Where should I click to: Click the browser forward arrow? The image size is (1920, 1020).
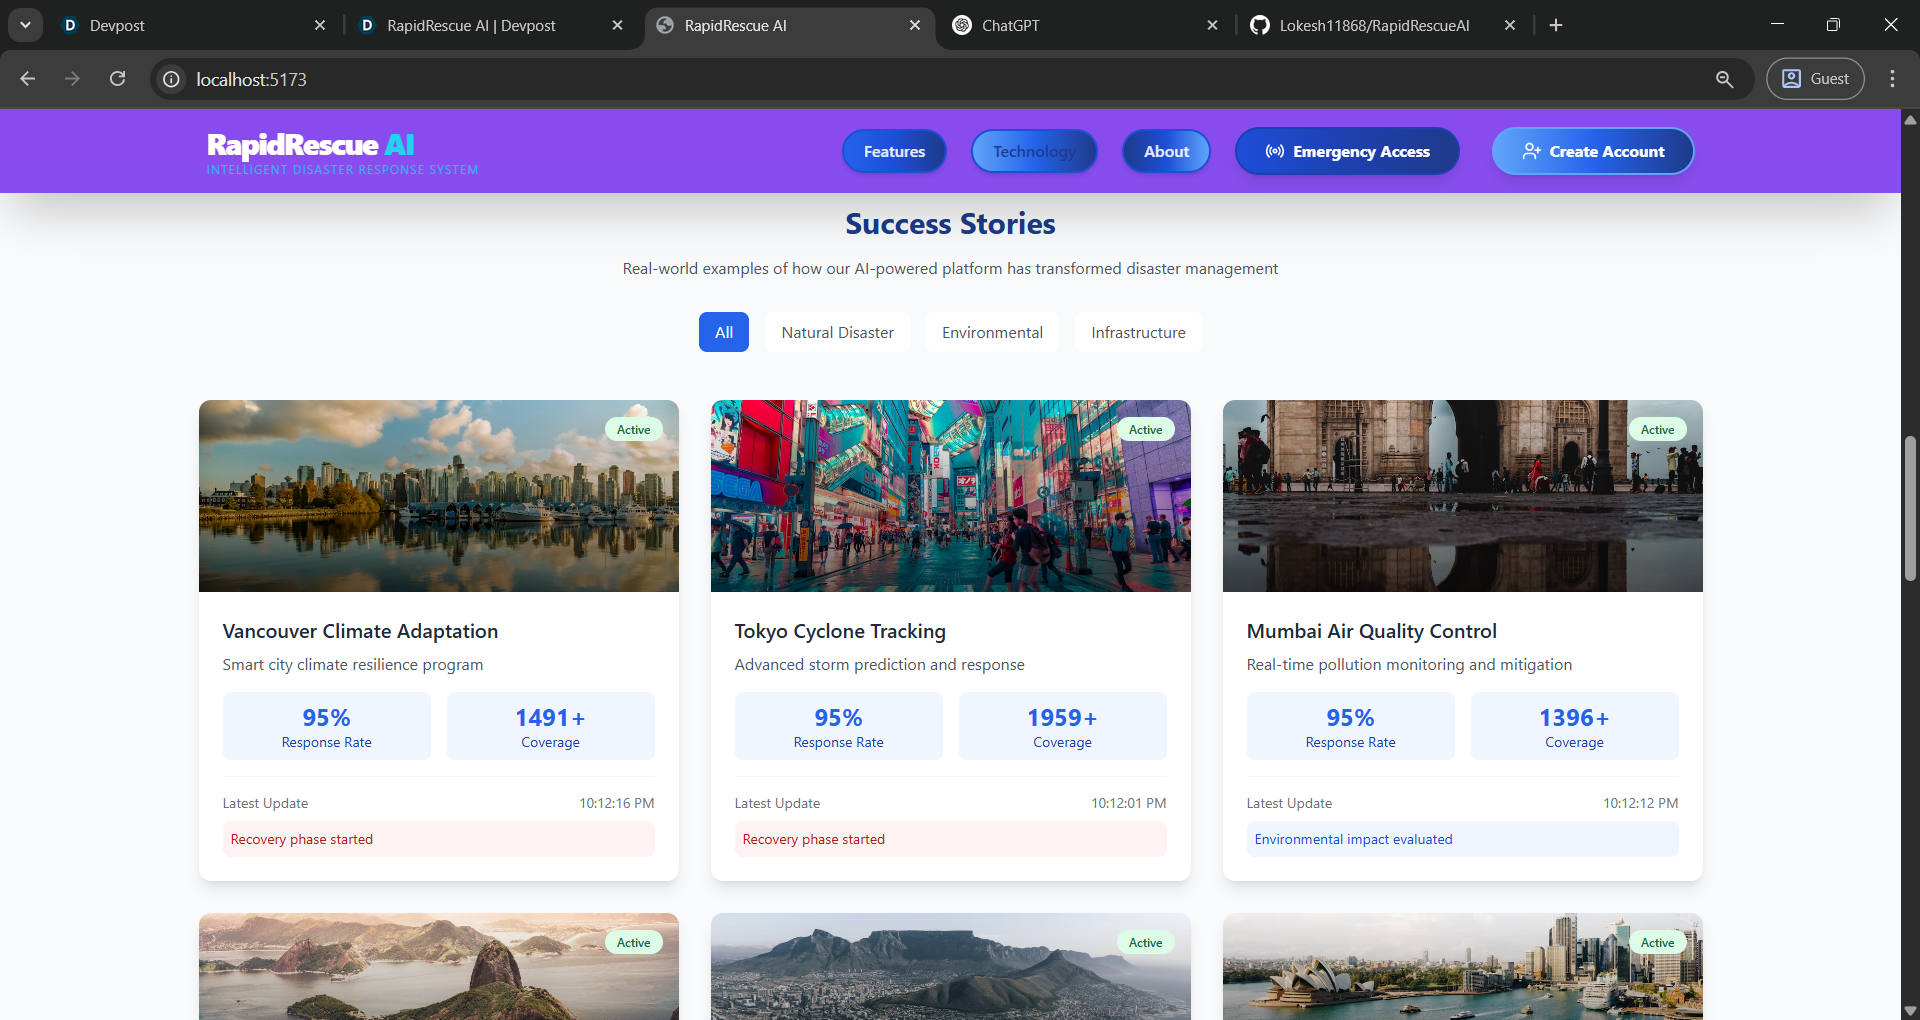tap(72, 79)
